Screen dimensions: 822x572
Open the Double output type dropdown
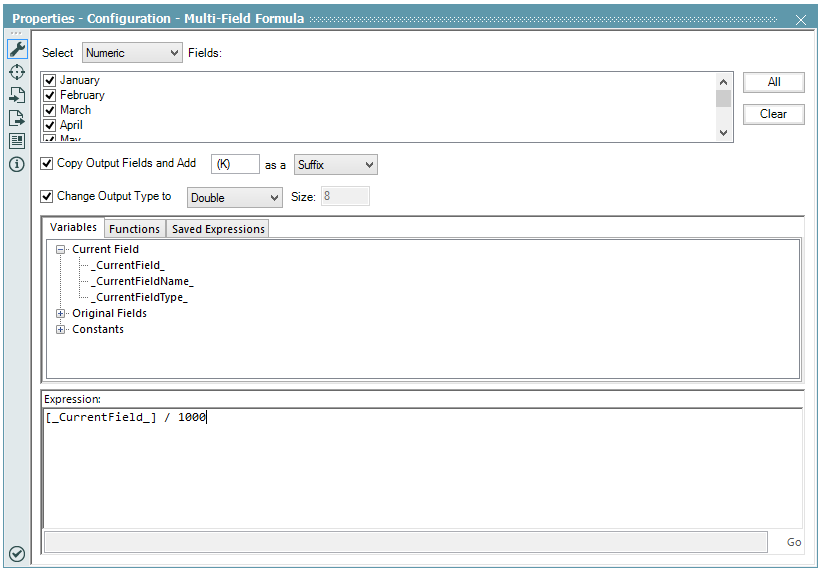[234, 198]
